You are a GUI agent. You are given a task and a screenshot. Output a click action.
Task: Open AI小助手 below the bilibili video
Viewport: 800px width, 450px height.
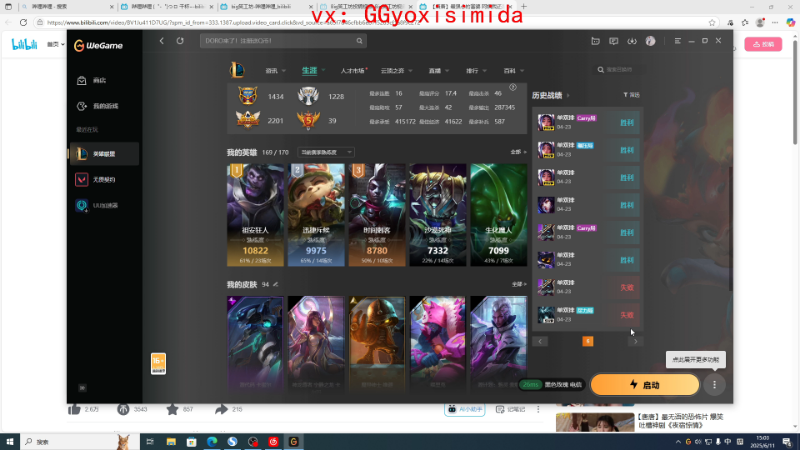click(x=464, y=409)
